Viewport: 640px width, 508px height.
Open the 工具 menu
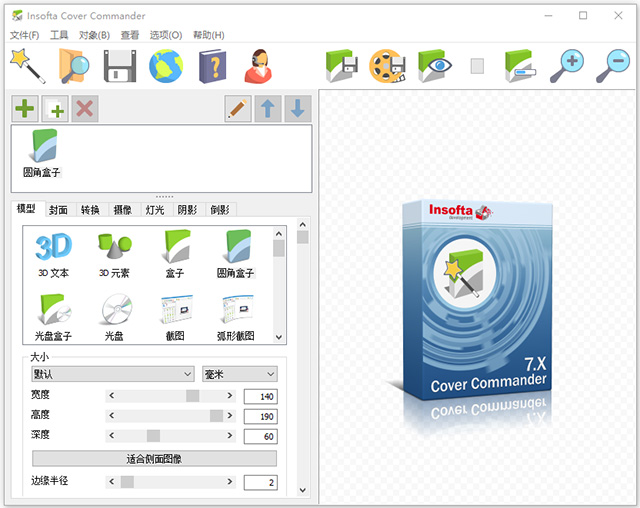pyautogui.click(x=59, y=35)
